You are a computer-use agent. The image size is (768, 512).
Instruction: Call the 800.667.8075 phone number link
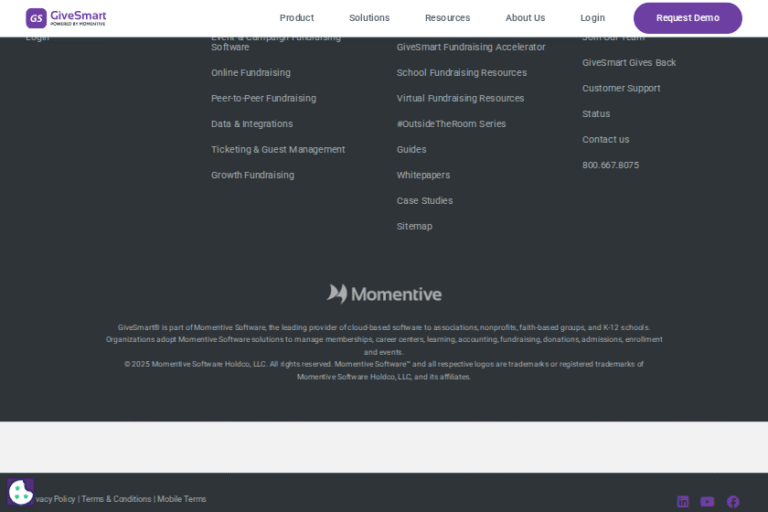click(610, 166)
